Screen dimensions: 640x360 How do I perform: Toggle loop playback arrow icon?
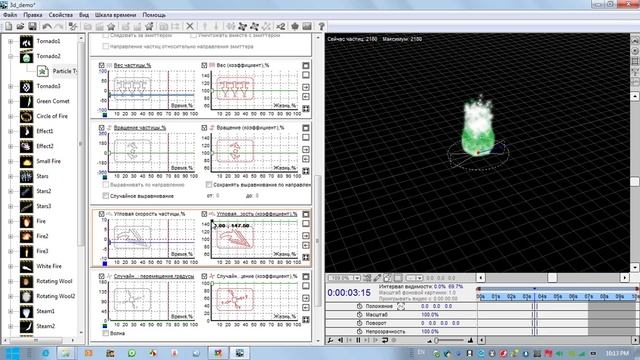[x=385, y=340]
